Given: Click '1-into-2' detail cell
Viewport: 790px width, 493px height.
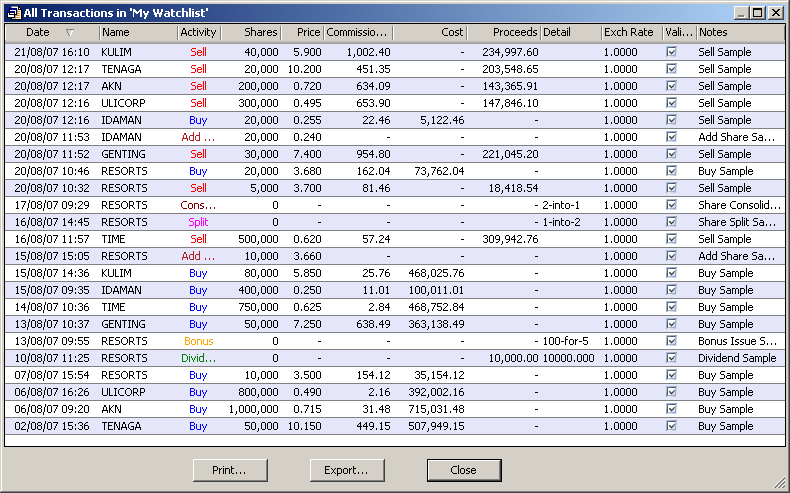Looking at the screenshot, I should [x=561, y=222].
